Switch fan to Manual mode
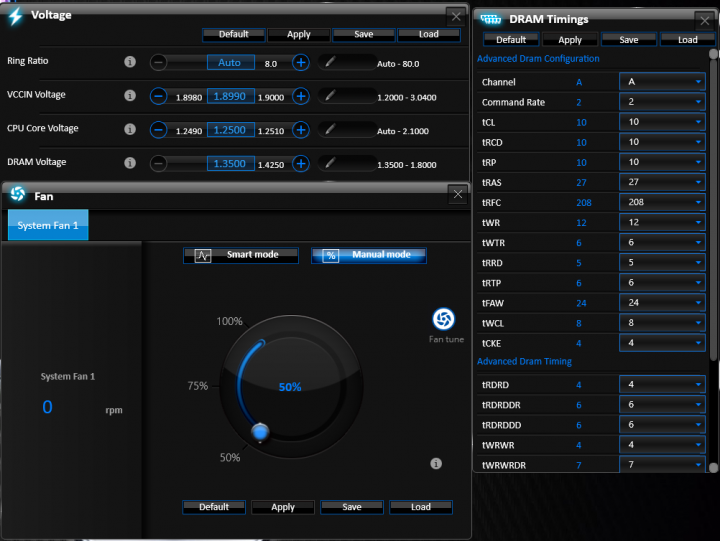 pyautogui.click(x=369, y=255)
